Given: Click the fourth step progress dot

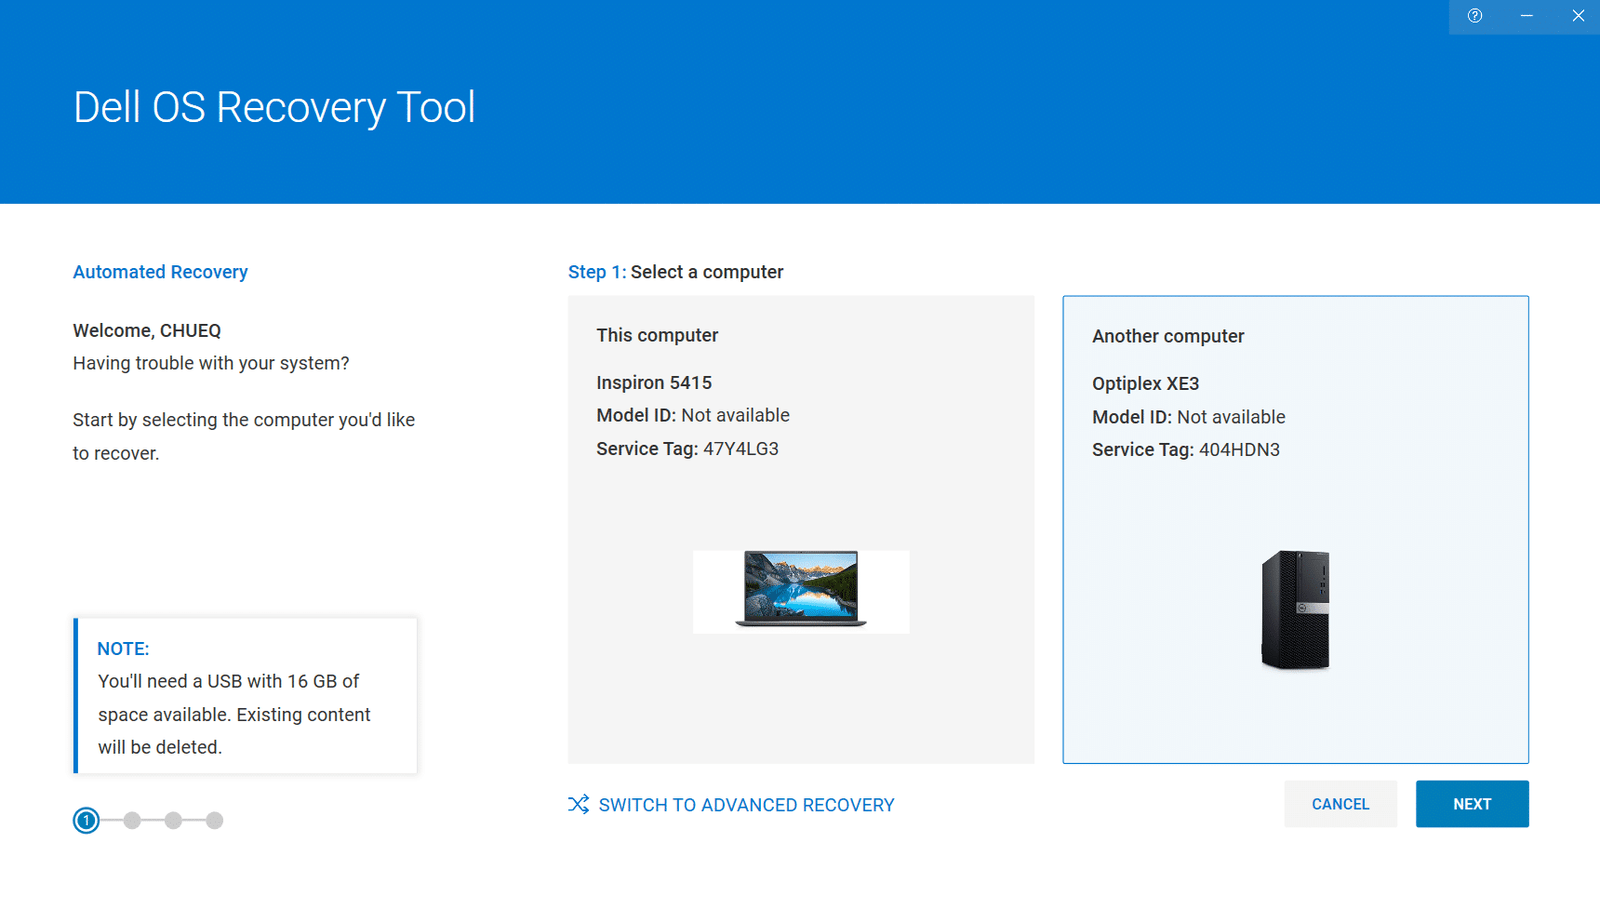Looking at the screenshot, I should pyautogui.click(x=214, y=820).
